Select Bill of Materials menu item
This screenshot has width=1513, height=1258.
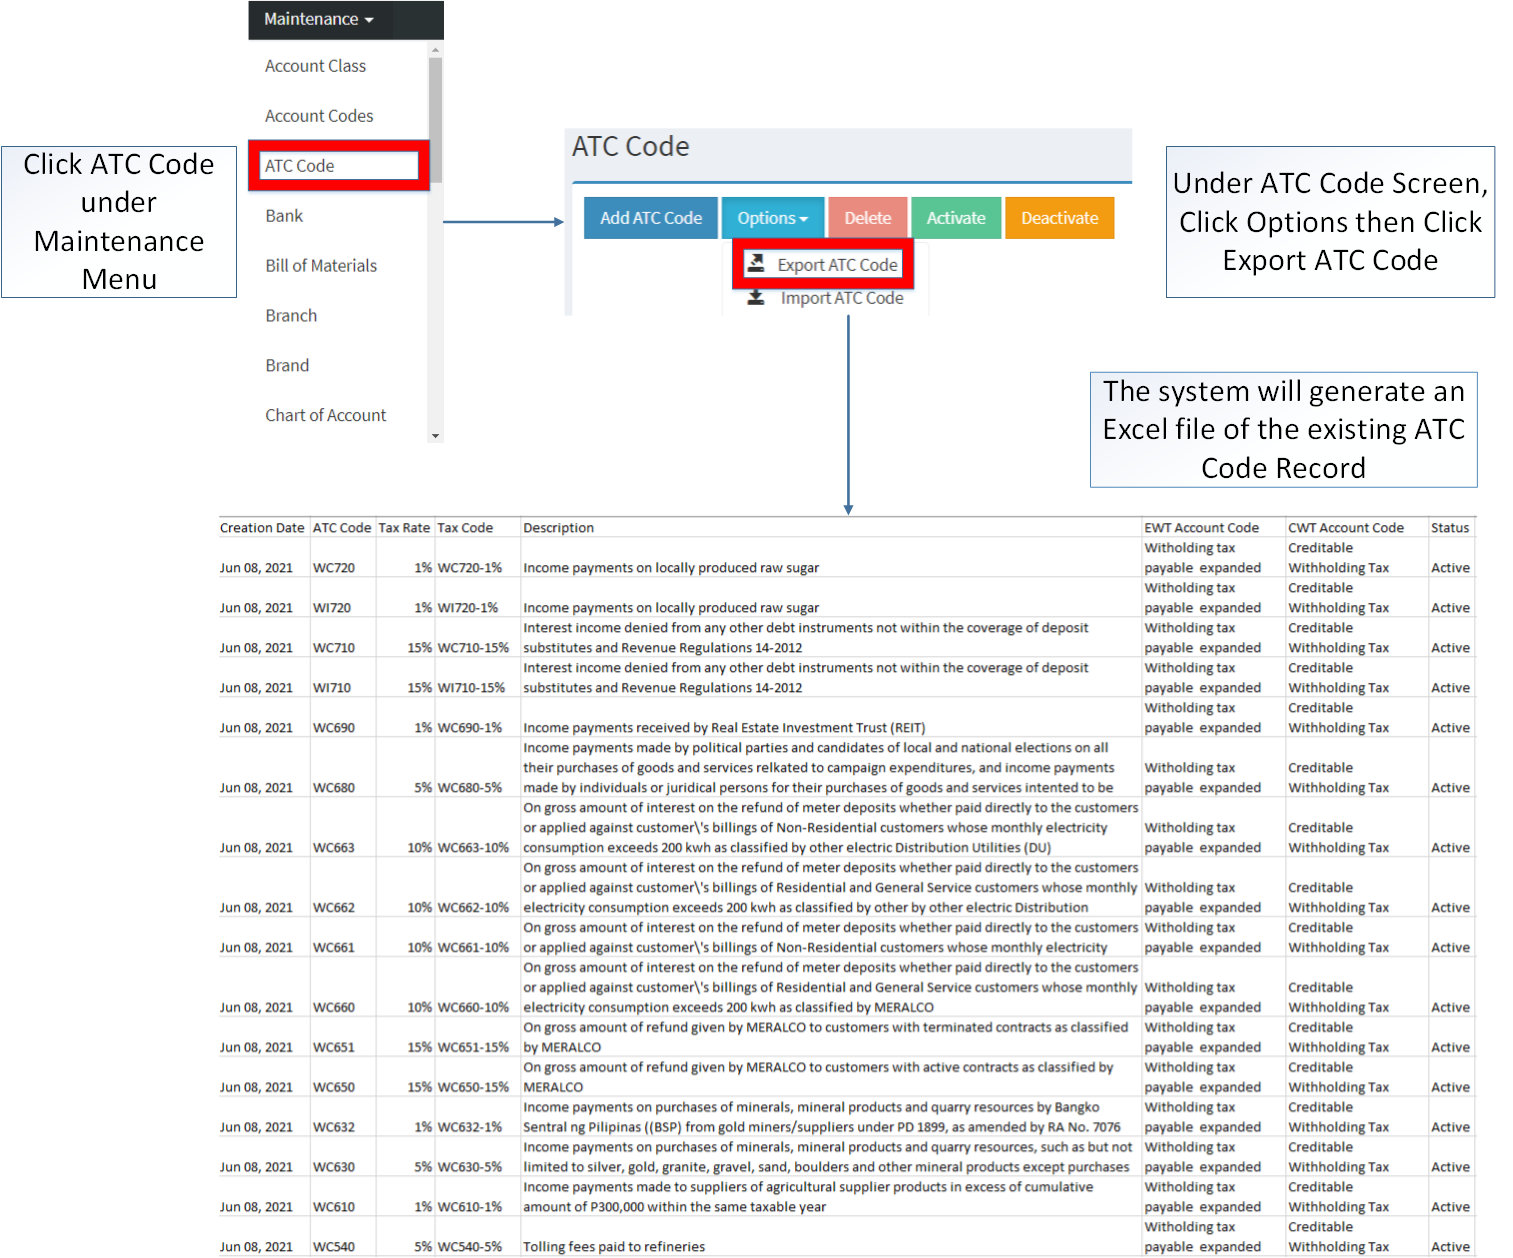pyautogui.click(x=320, y=265)
